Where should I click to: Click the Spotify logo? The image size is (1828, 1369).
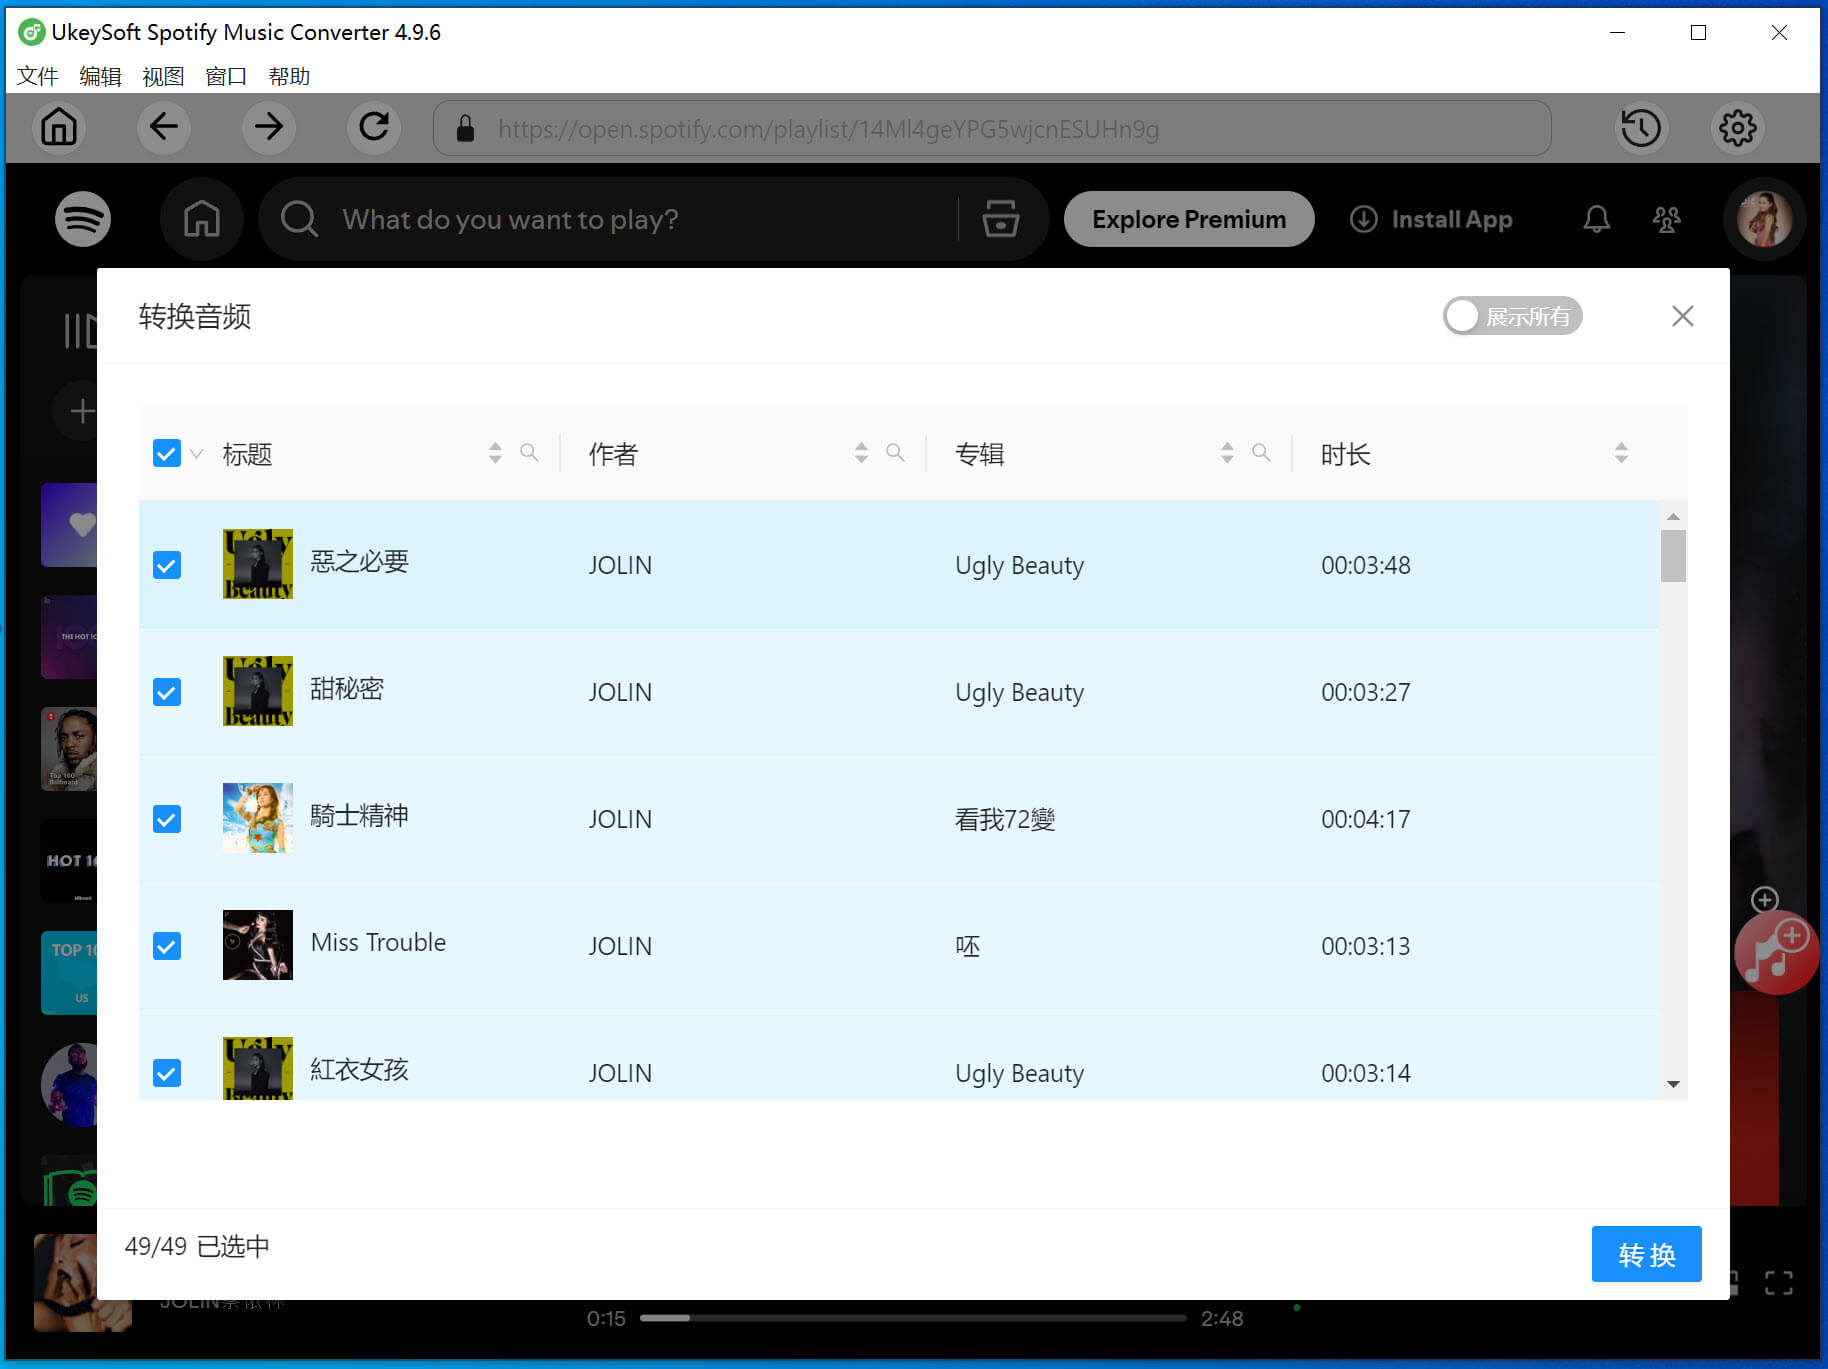(83, 219)
